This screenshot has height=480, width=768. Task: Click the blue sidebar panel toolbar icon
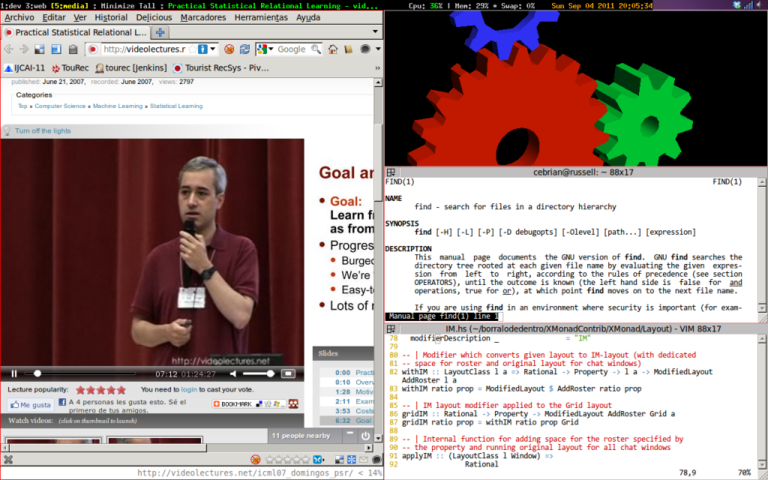point(56,49)
